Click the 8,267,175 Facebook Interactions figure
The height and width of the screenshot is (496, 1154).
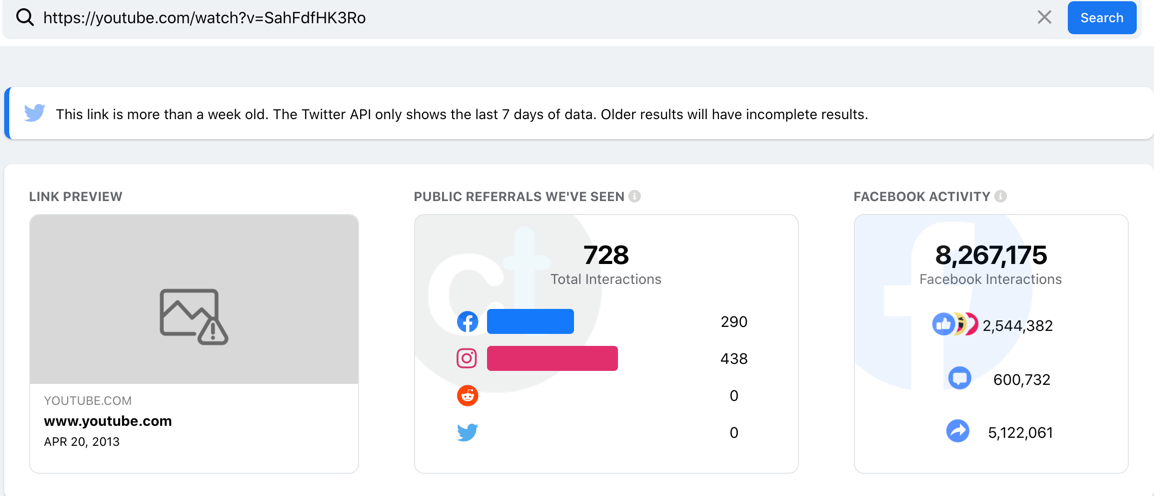pyautogui.click(x=991, y=256)
